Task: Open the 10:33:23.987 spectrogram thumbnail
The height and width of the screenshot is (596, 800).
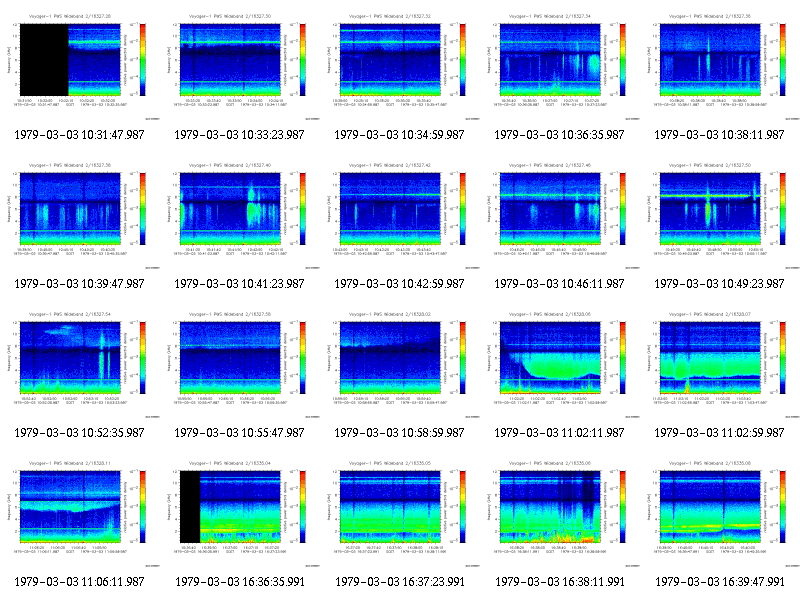Action: [x=240, y=66]
